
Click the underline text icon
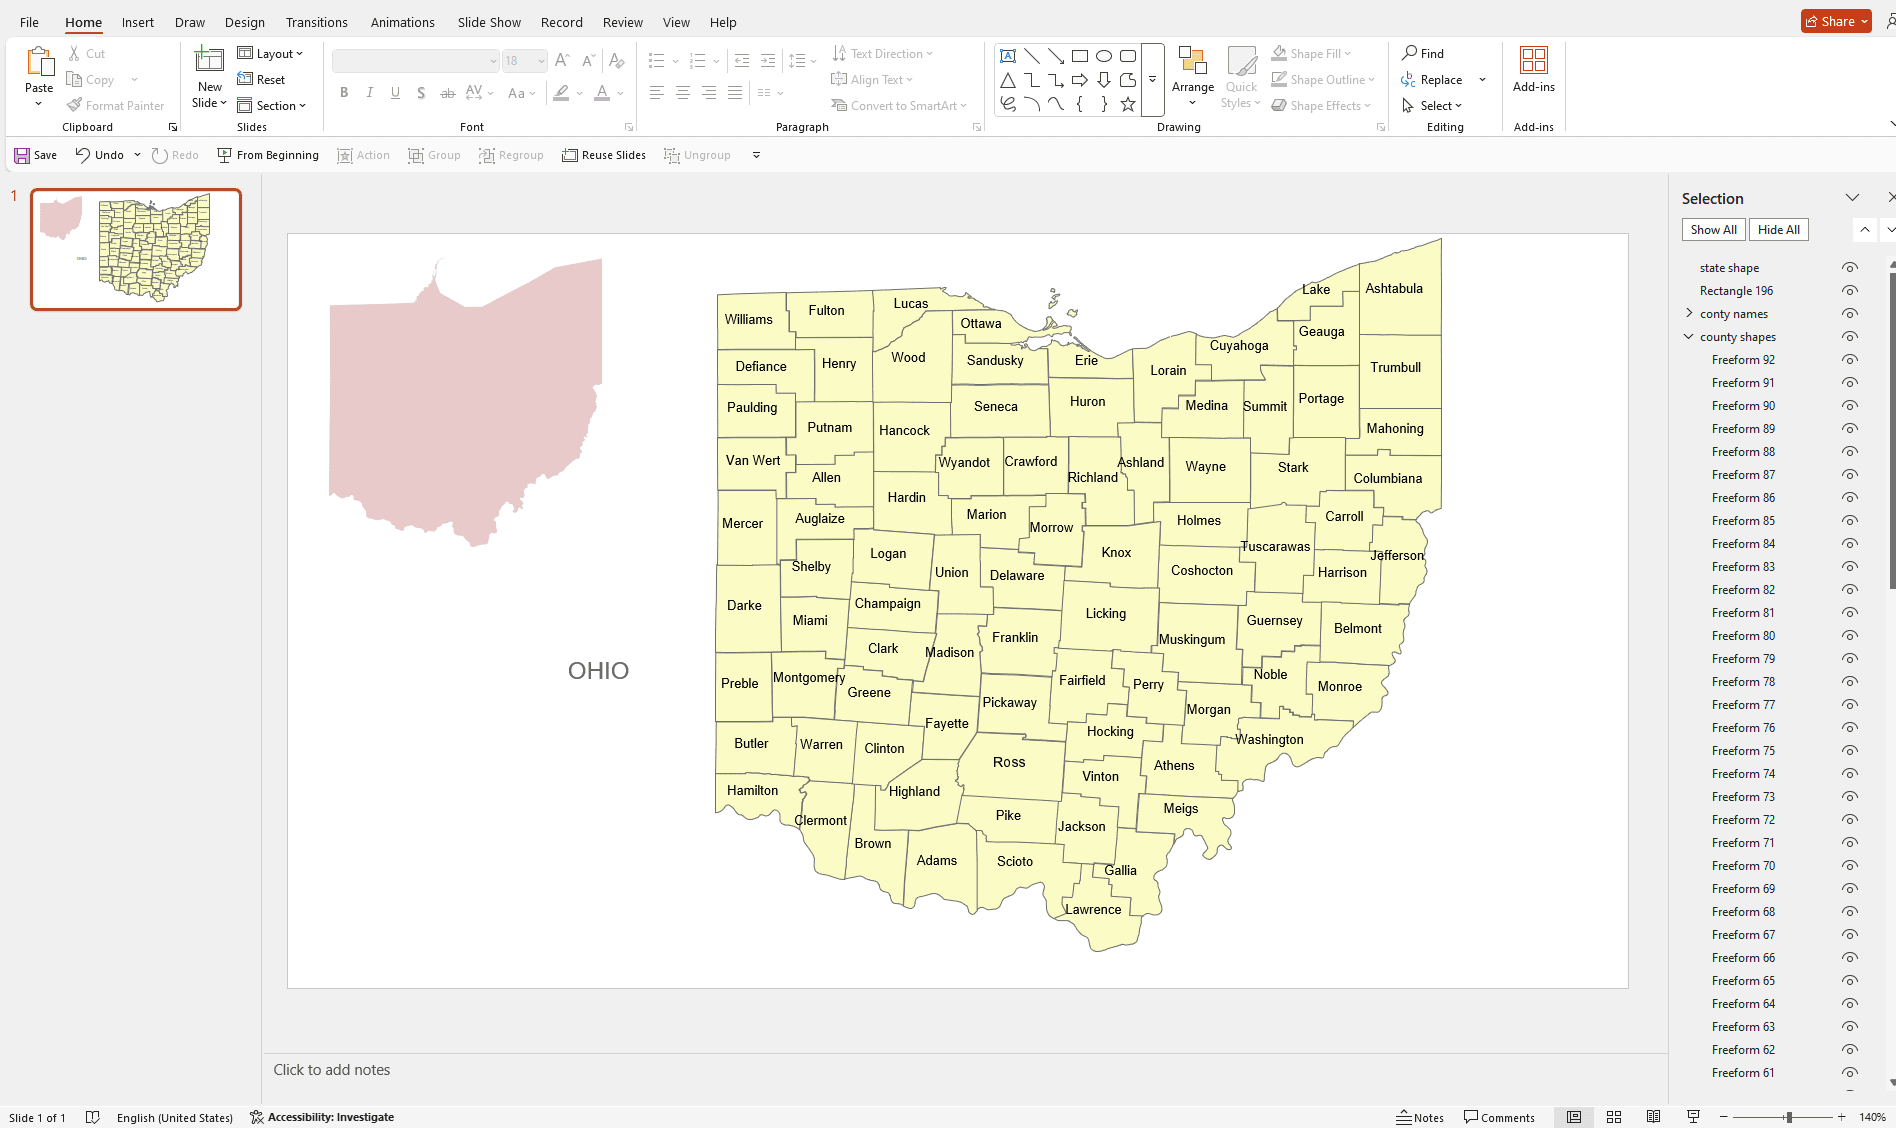coord(396,93)
